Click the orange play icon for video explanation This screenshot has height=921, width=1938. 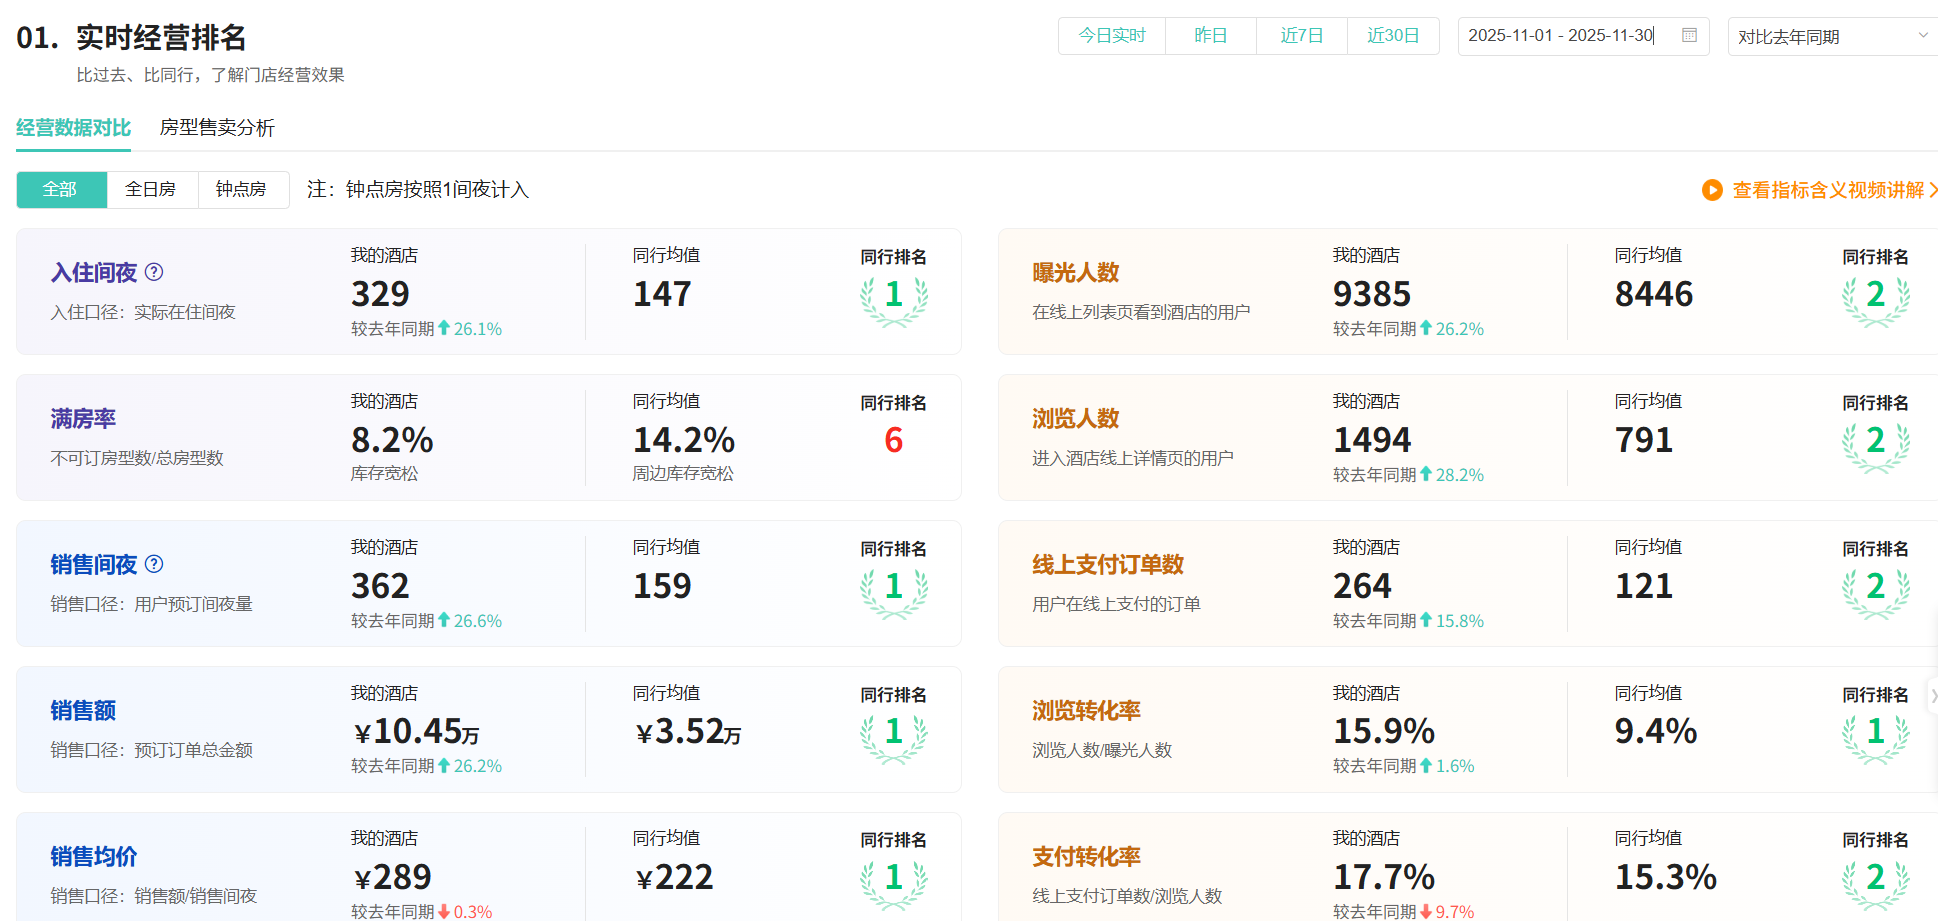click(x=1712, y=190)
